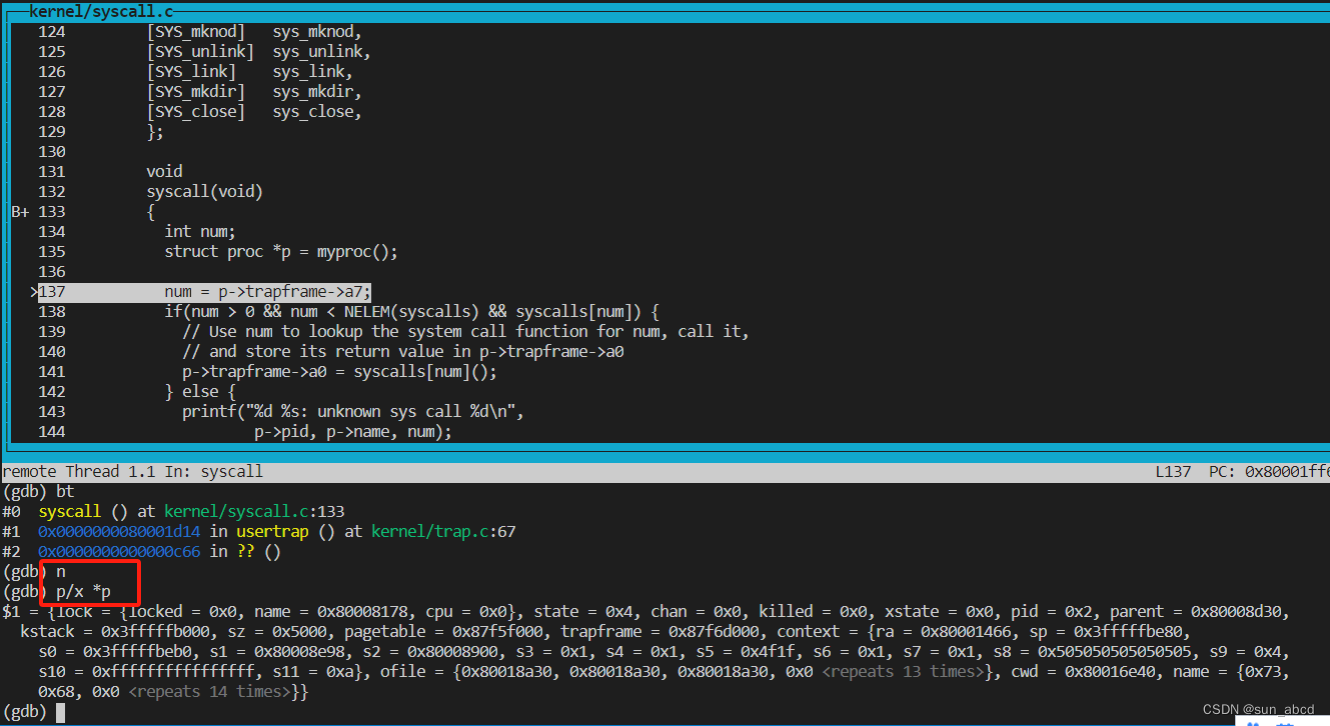
Task: Click the current-line arrow marker beside 137
Action: coord(34,292)
